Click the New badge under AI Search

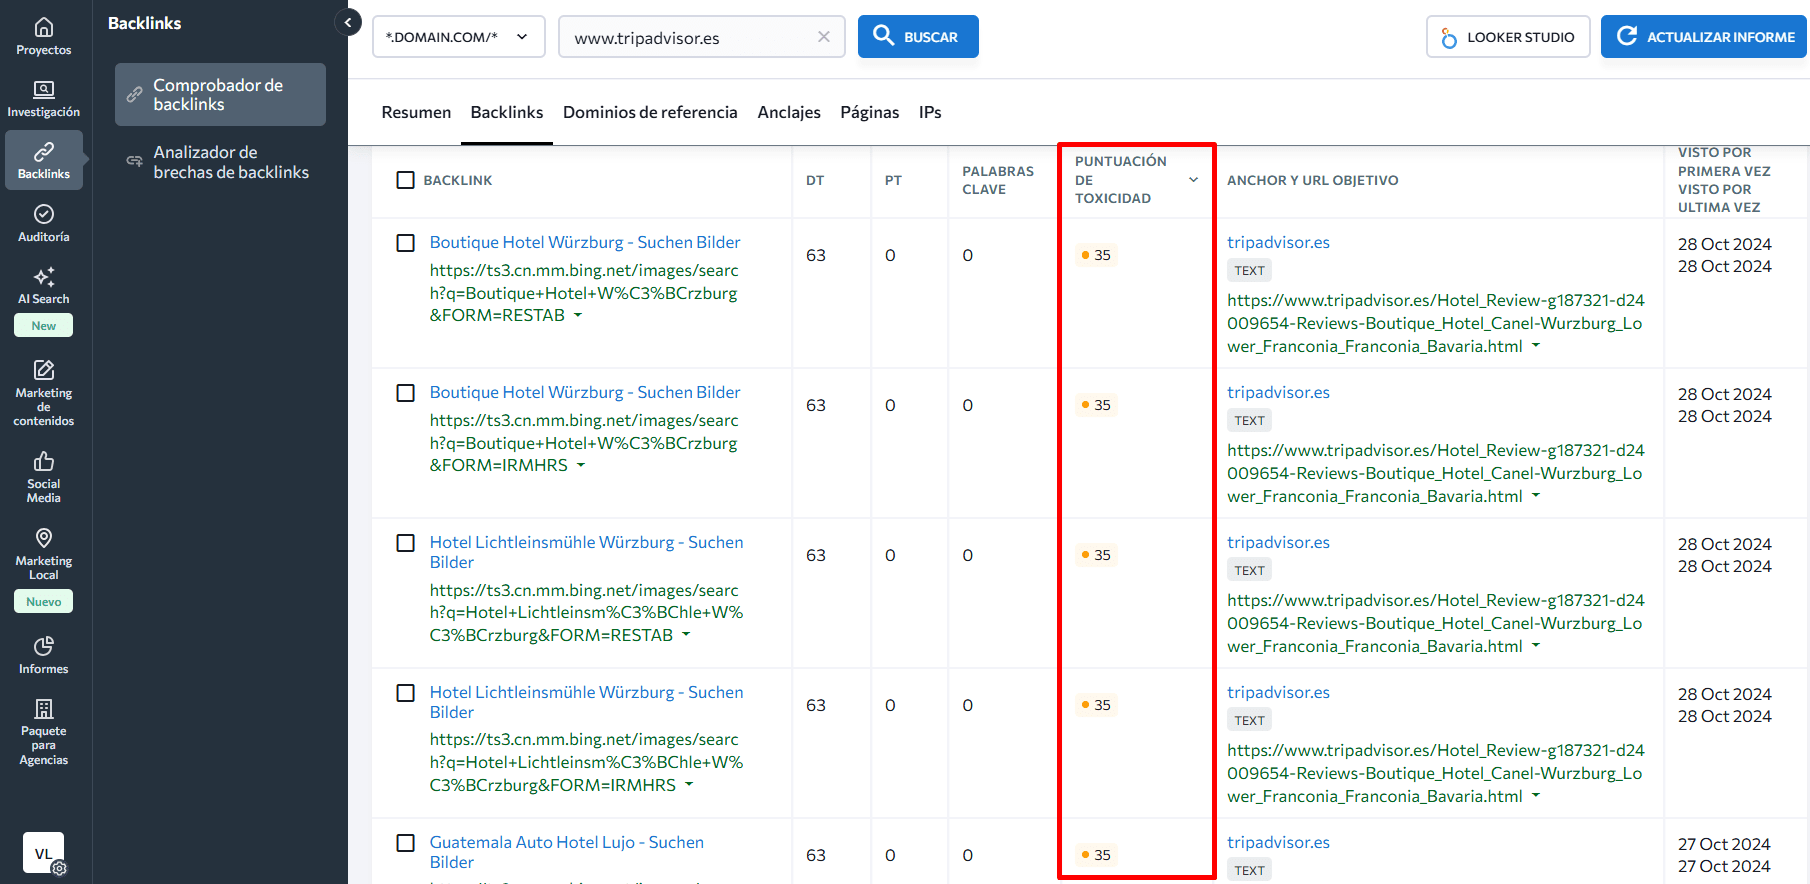[44, 325]
